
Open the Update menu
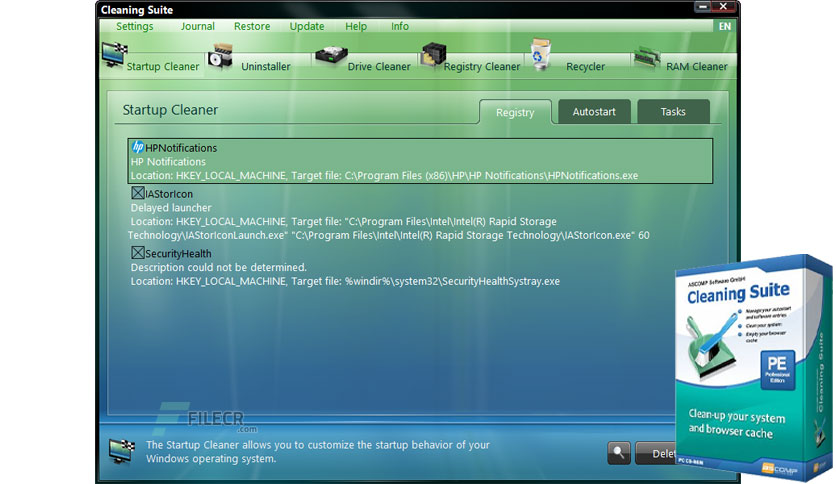click(307, 26)
